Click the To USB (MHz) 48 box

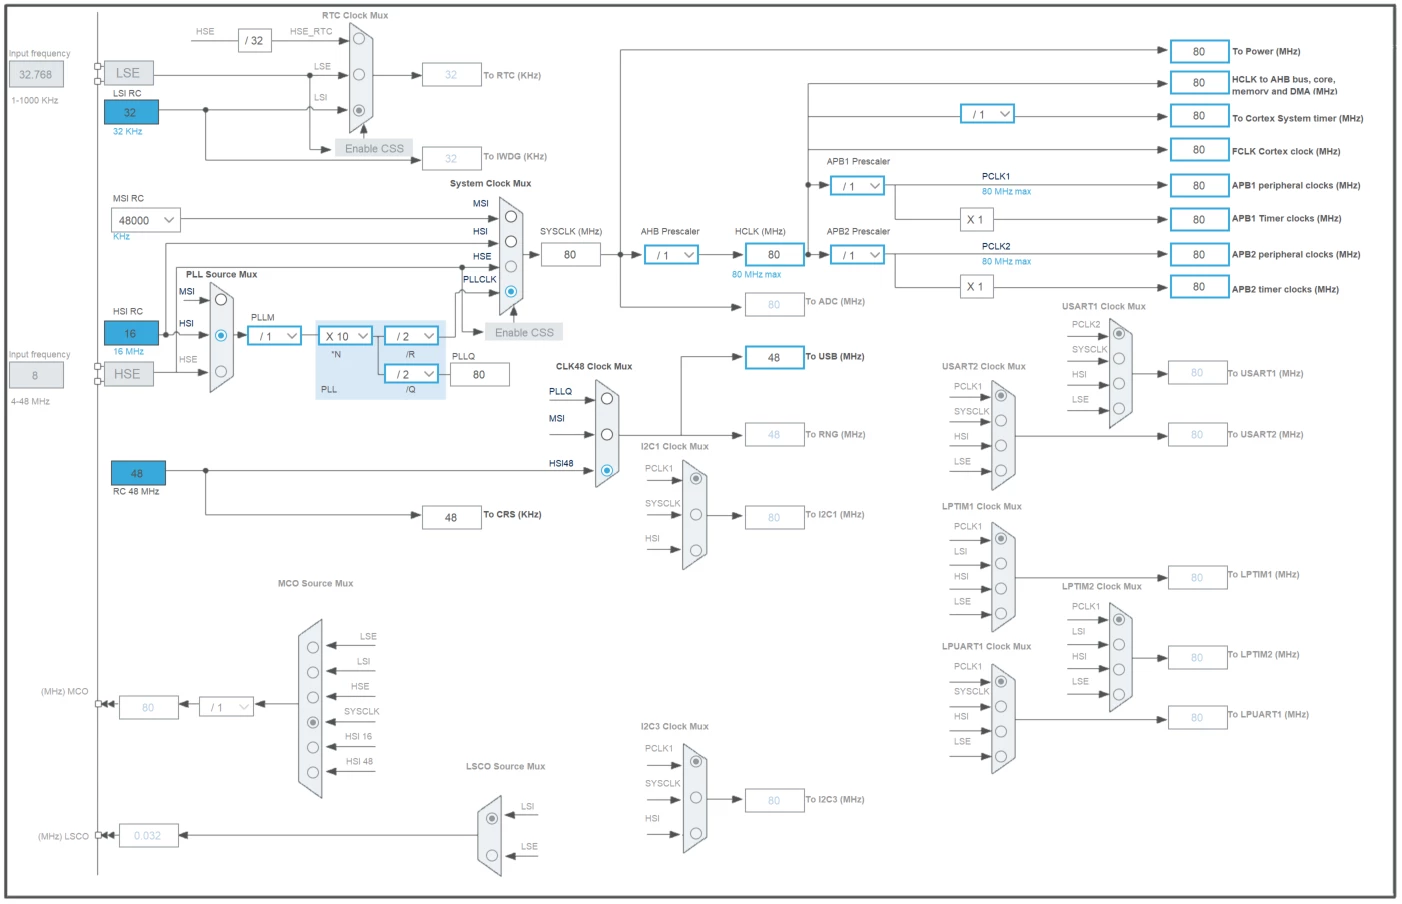[x=774, y=357]
